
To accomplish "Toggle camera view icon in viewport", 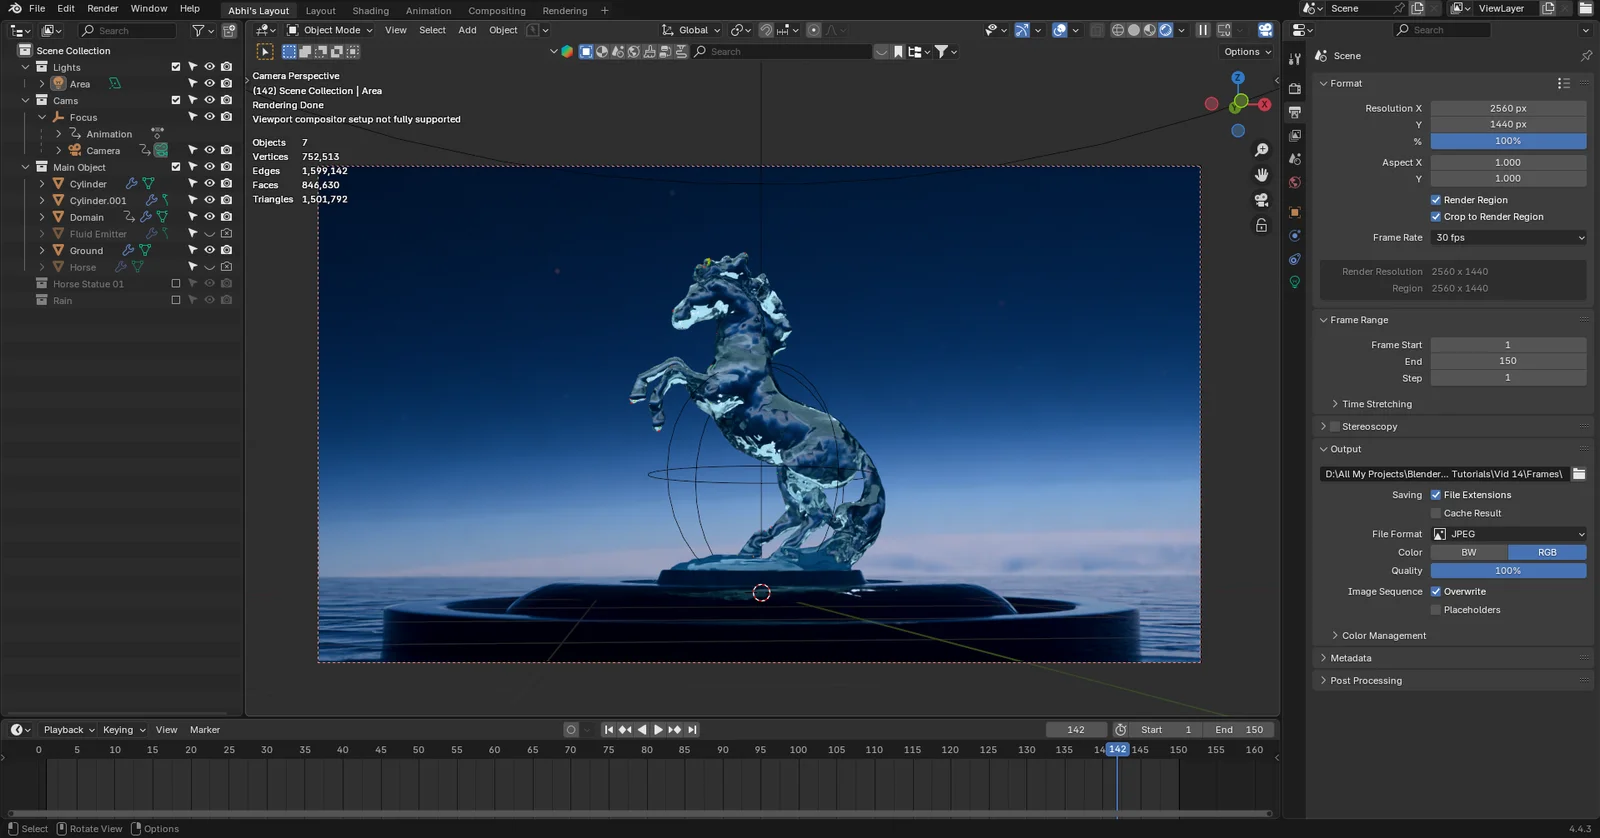I will tap(1262, 200).
